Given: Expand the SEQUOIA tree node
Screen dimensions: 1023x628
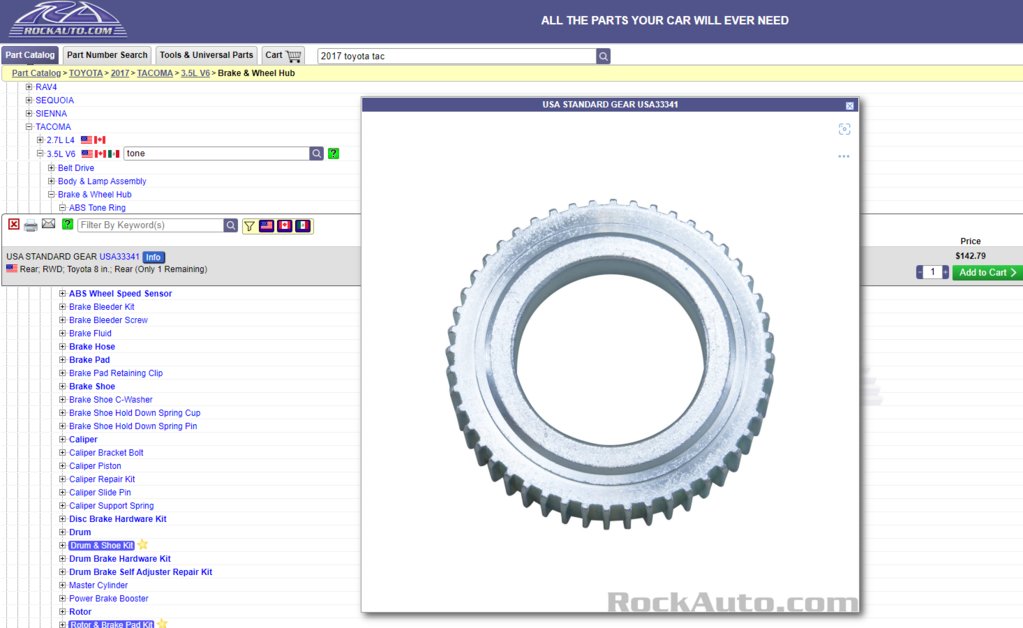Looking at the screenshot, I should [29, 100].
